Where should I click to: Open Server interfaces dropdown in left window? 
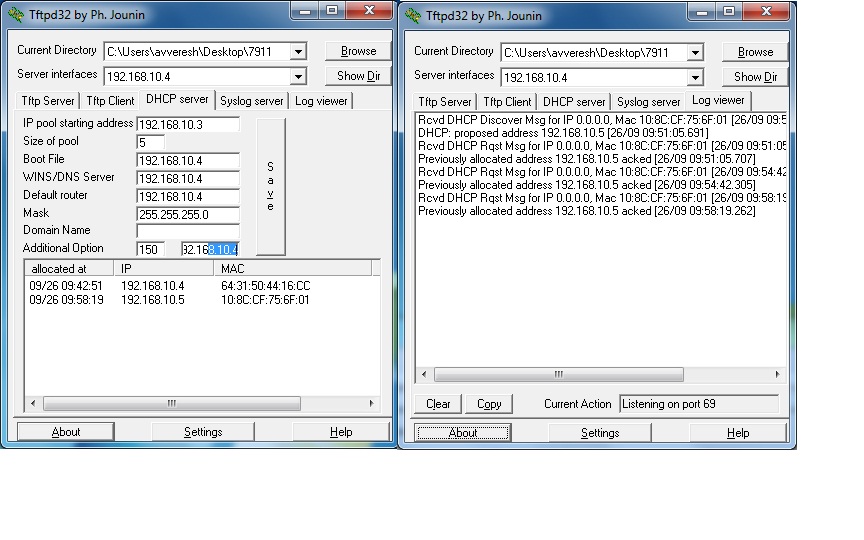(298, 76)
